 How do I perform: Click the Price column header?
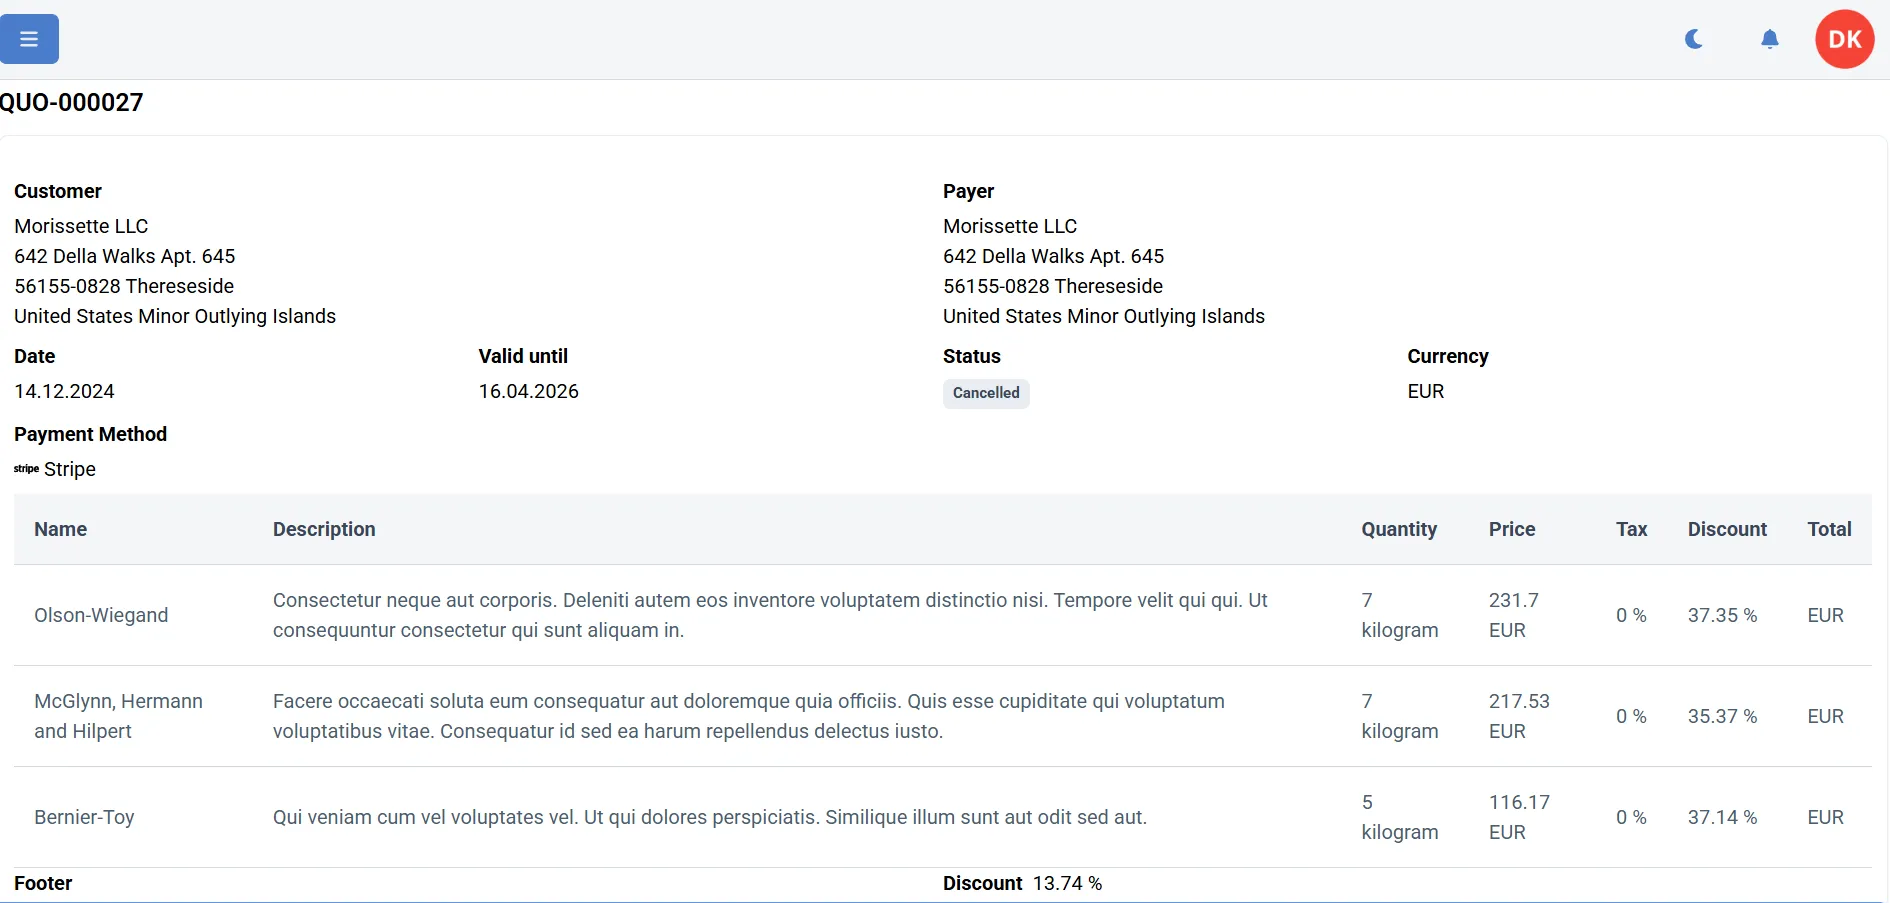[1511, 529]
